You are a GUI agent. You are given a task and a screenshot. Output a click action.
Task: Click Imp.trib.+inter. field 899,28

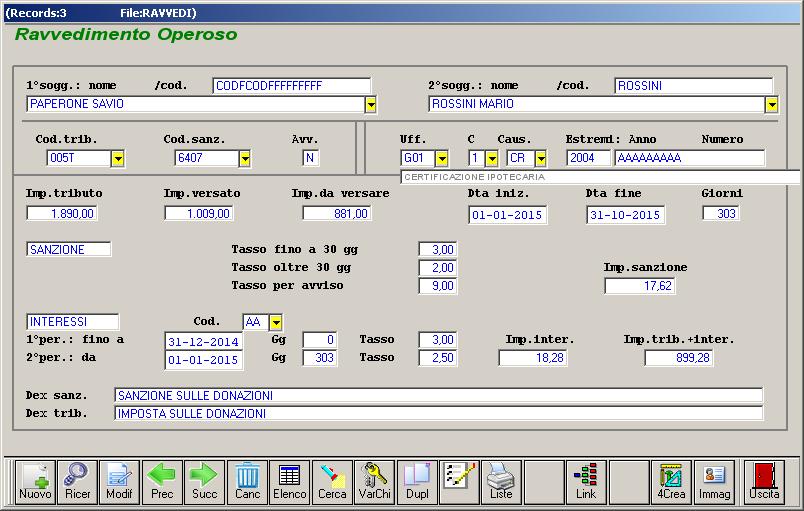click(x=678, y=357)
